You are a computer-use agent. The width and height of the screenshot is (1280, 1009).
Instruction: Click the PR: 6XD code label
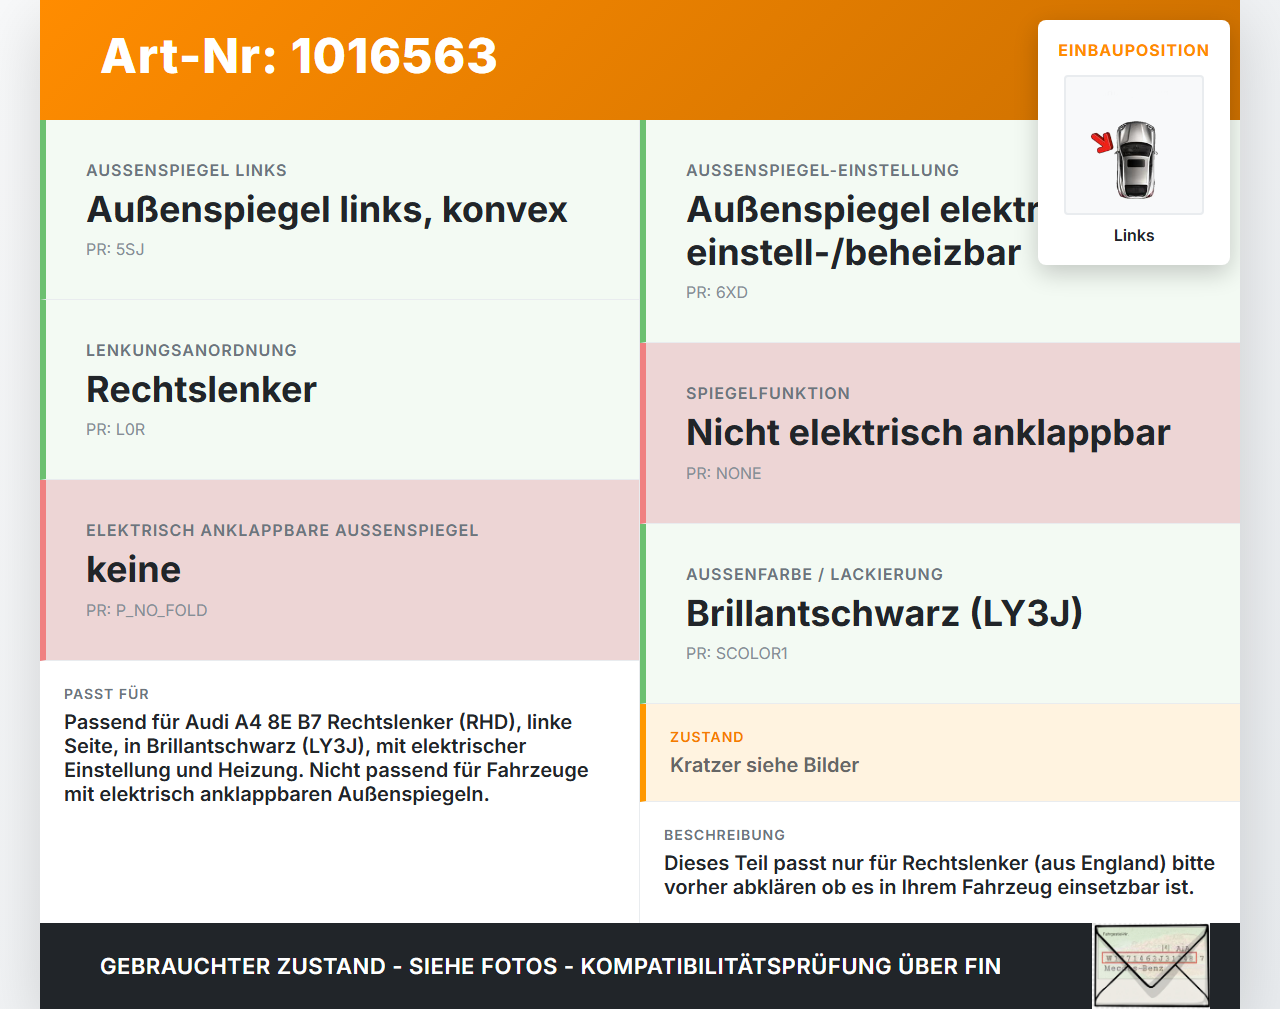[716, 292]
